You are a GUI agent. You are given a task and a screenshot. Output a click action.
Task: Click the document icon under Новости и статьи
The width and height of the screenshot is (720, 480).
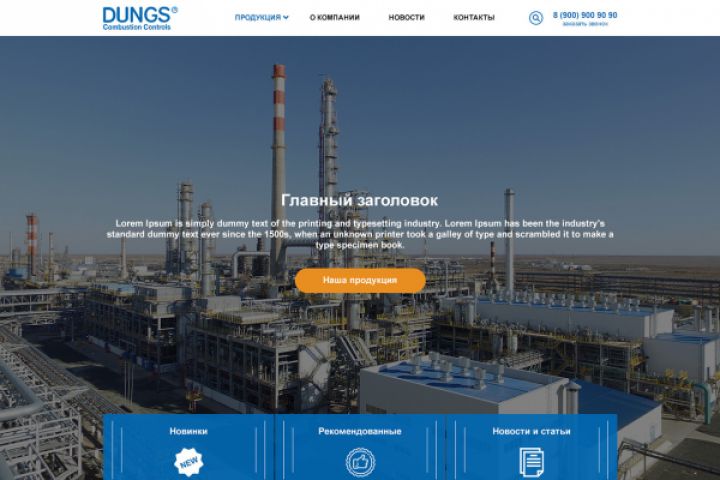(531, 462)
